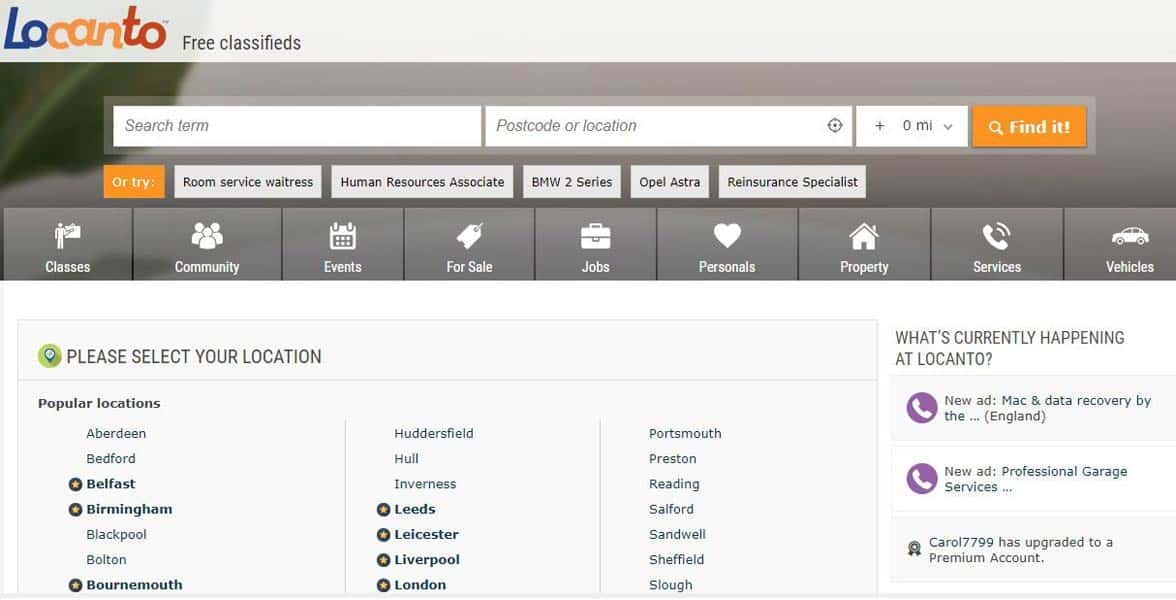Click the Vehicles car icon
Viewport: 1176px width, 600px height.
(x=1130, y=237)
